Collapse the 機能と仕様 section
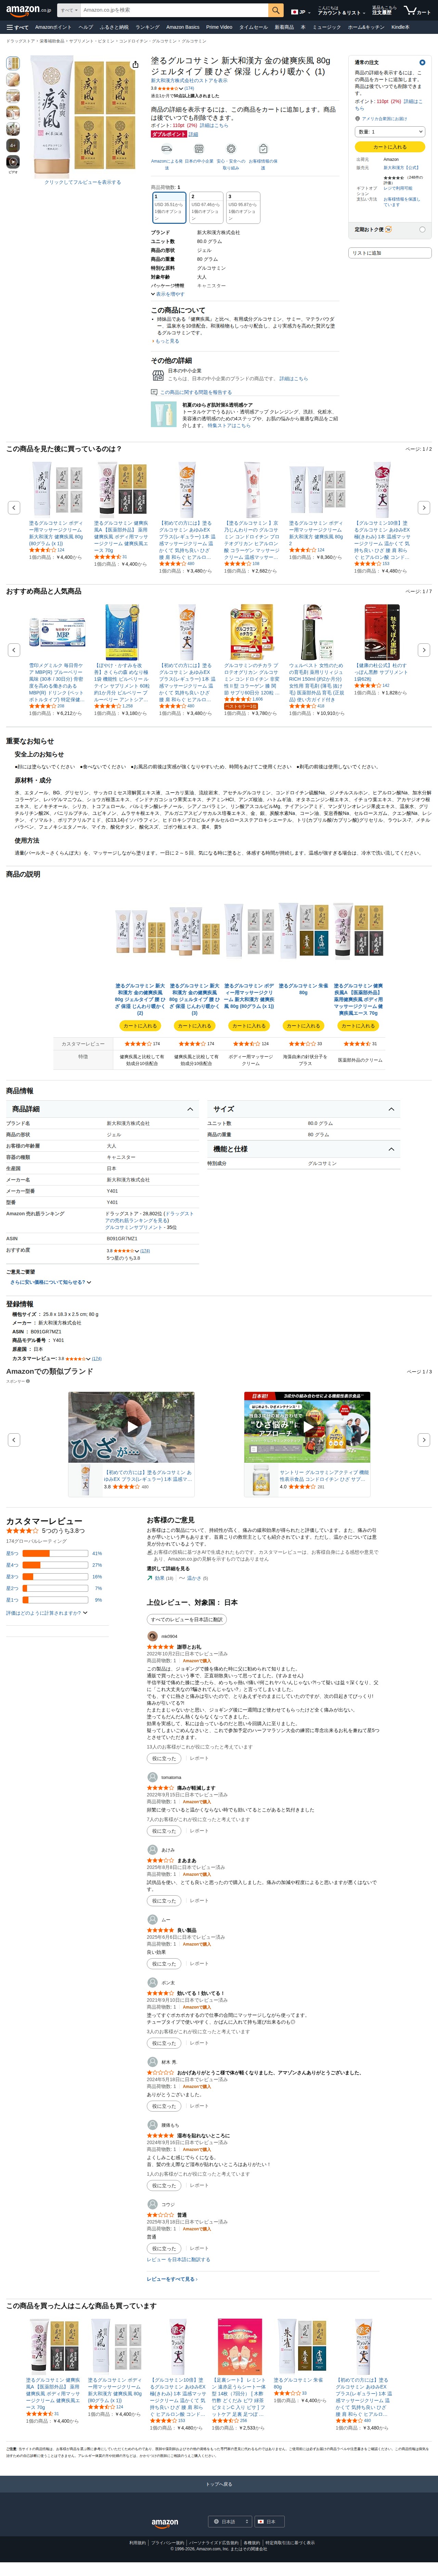The width and height of the screenshot is (438, 2576). click(304, 1149)
